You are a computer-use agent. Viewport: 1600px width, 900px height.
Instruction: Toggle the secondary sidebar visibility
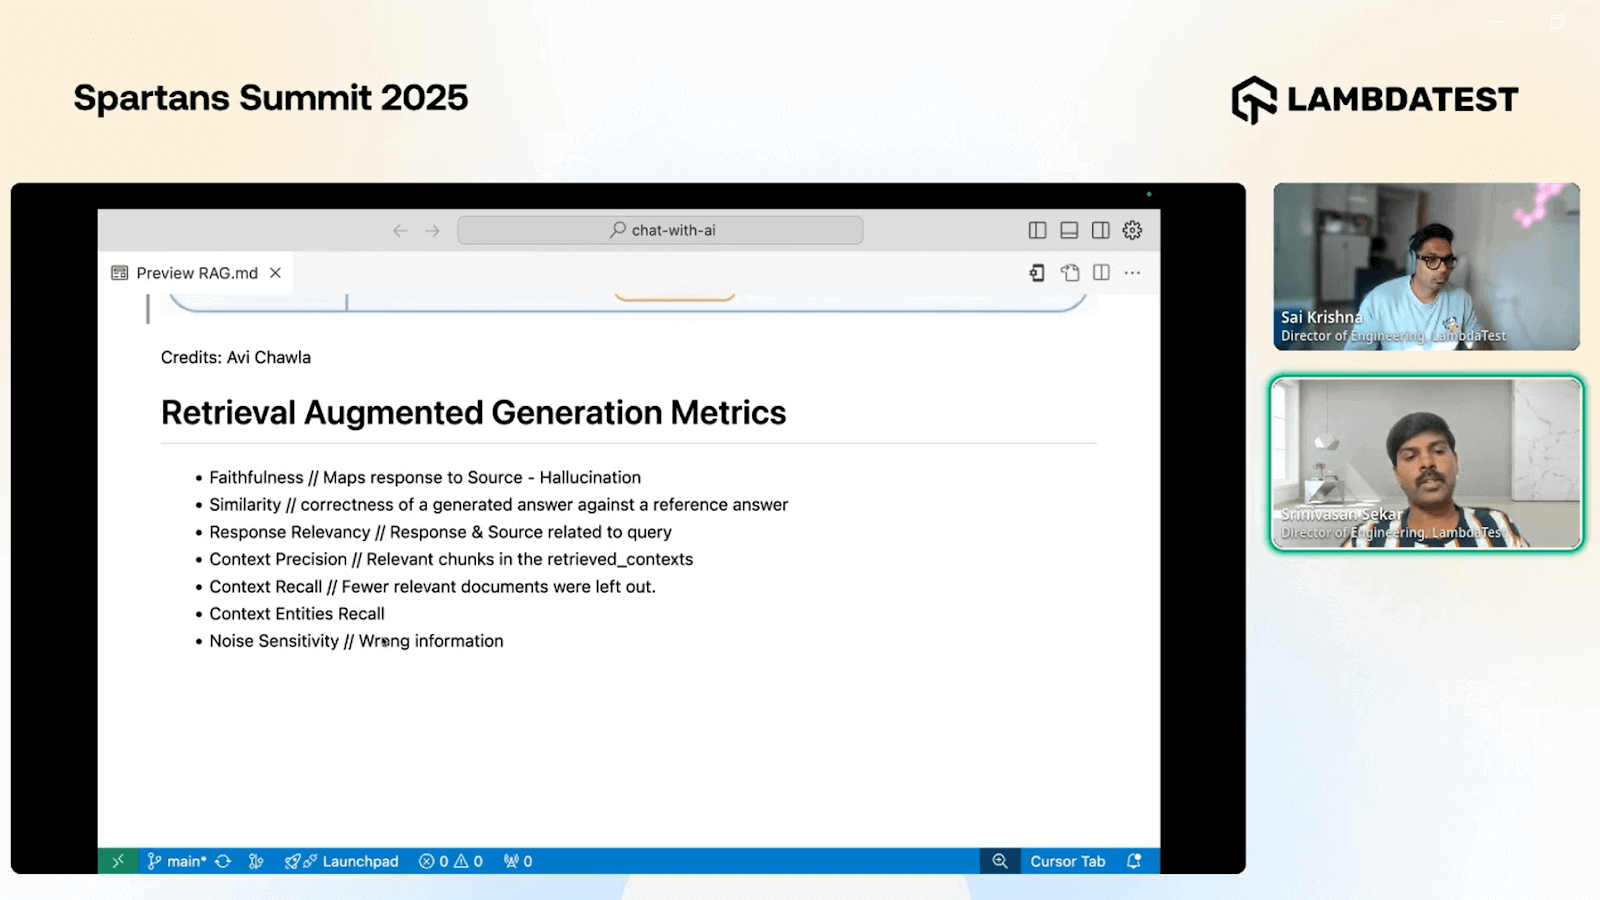(1101, 229)
